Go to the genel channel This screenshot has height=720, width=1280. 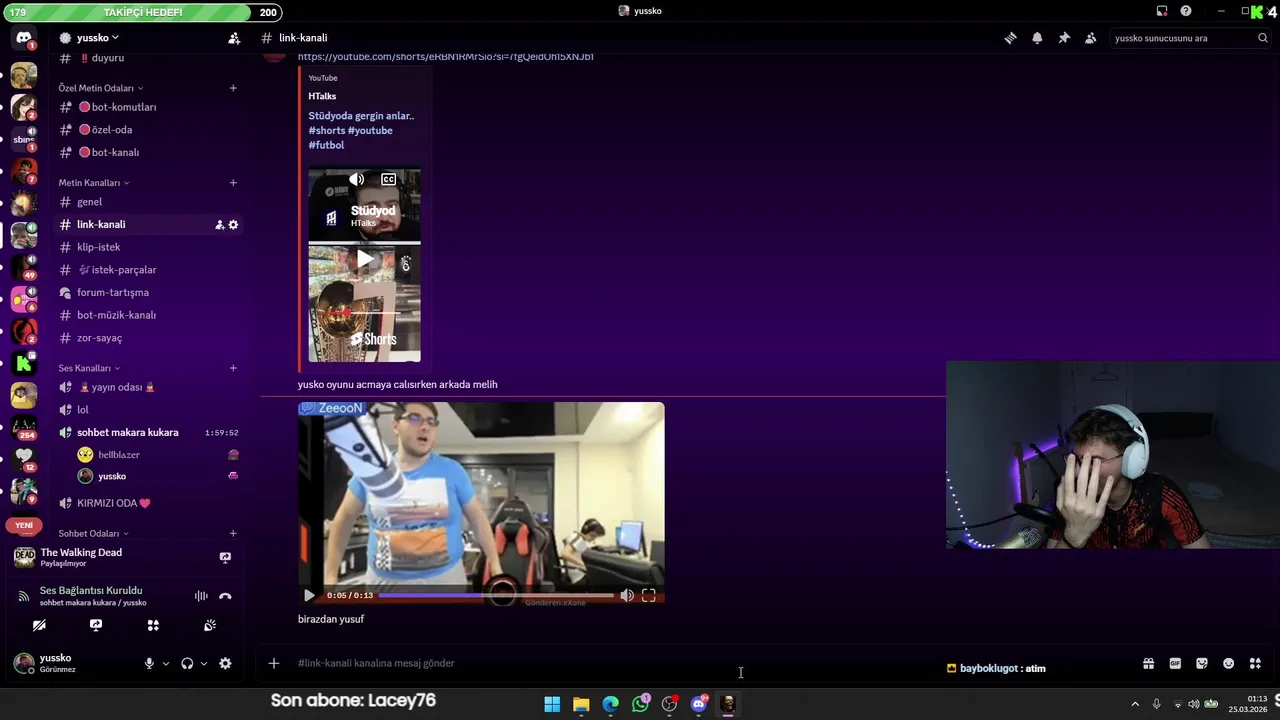[x=148, y=202]
